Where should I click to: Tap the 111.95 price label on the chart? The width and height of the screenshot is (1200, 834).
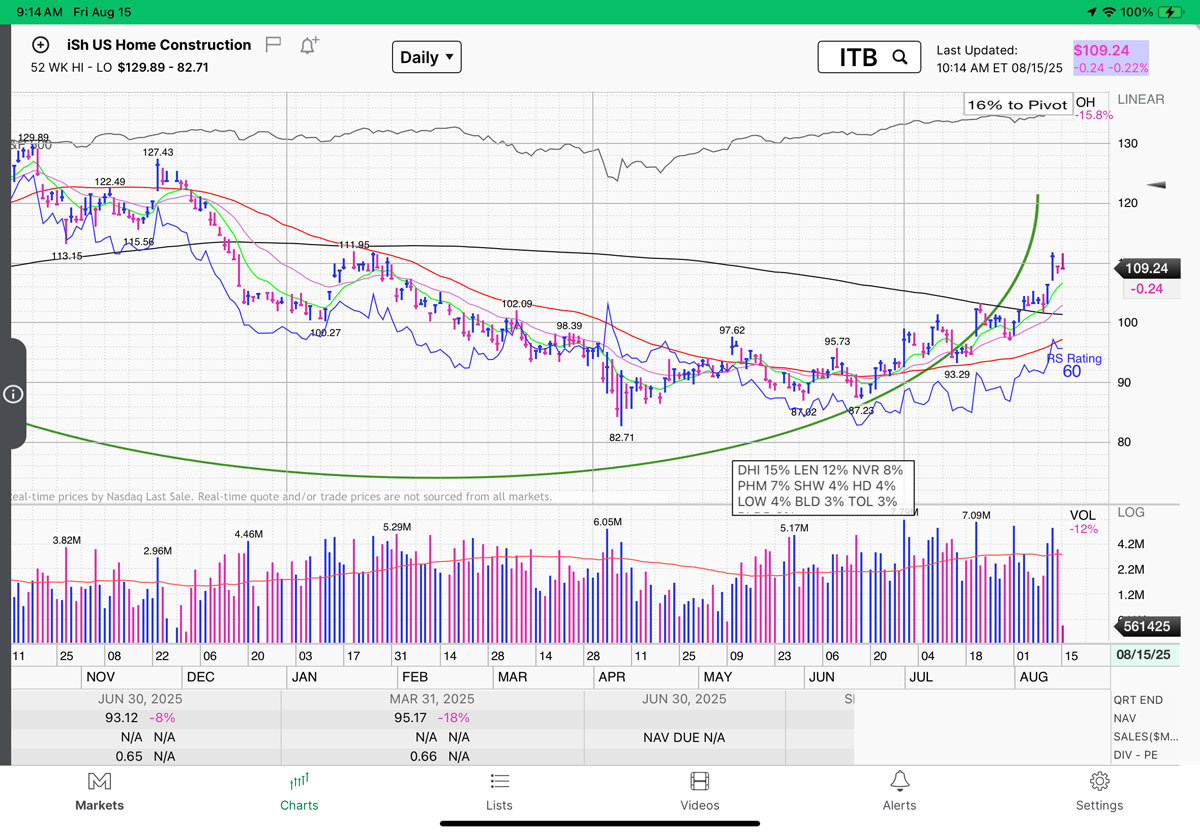point(355,244)
